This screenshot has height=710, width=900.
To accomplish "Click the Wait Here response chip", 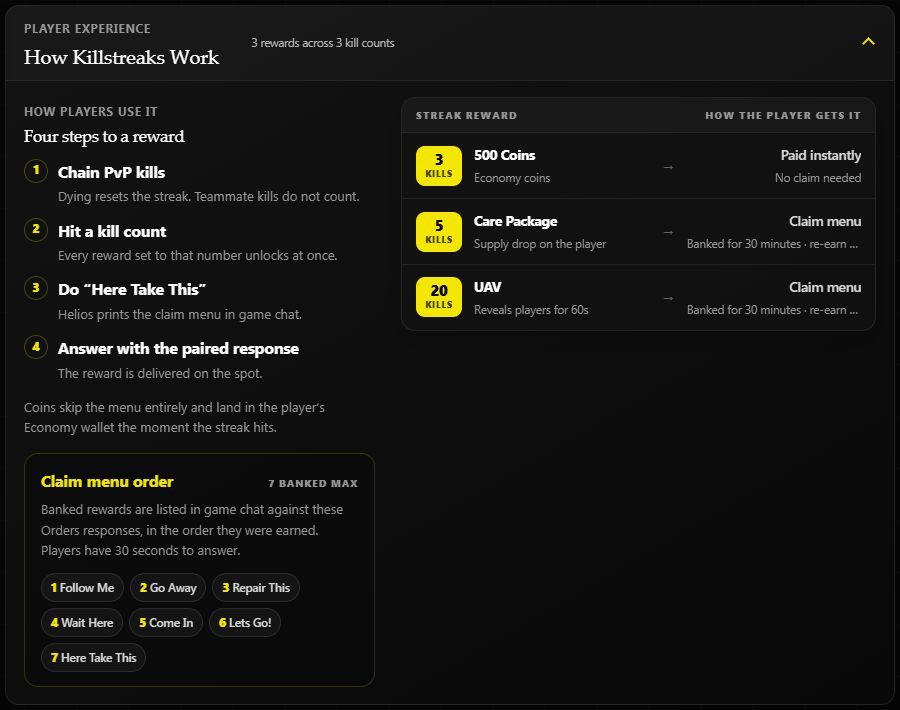I will click(x=82, y=623).
